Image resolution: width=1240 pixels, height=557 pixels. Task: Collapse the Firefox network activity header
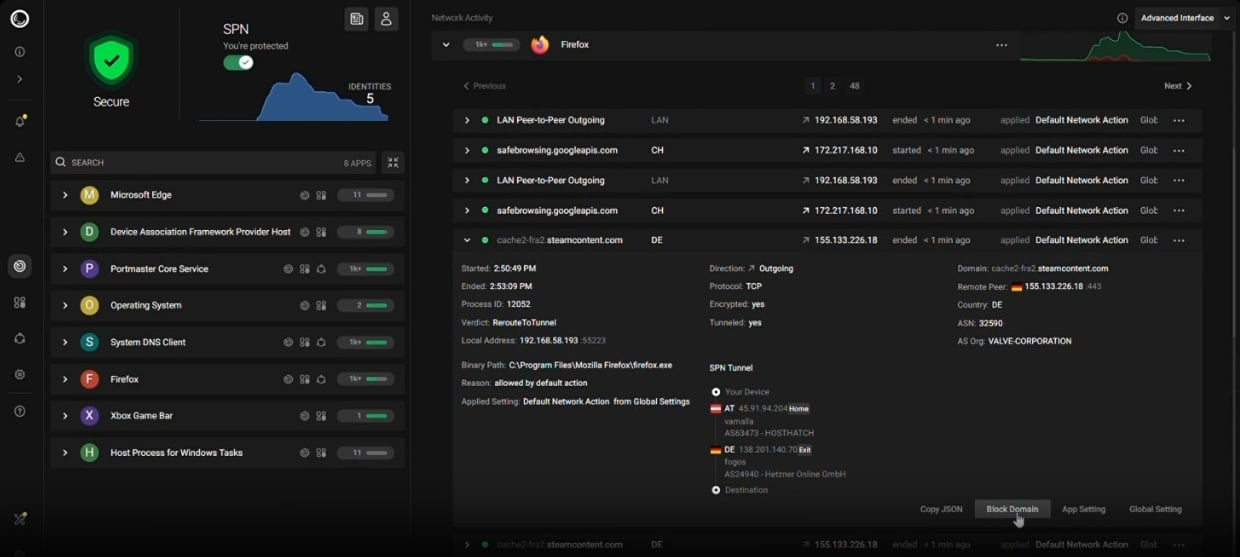coord(446,45)
